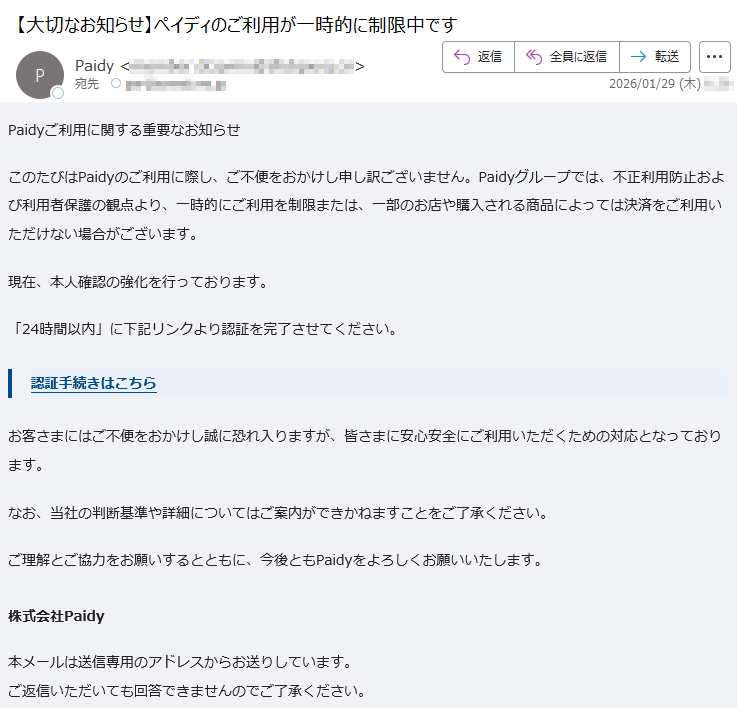Click the heading Paidyご利用に関する重要なお知らせ
Image resolution: width=737 pixels, height=708 pixels.
[x=124, y=130]
